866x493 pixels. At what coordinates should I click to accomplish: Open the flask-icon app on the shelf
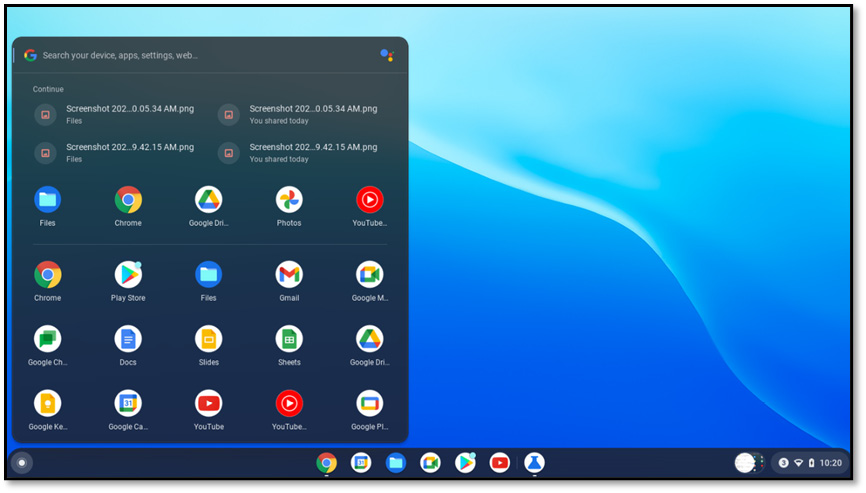pos(534,463)
